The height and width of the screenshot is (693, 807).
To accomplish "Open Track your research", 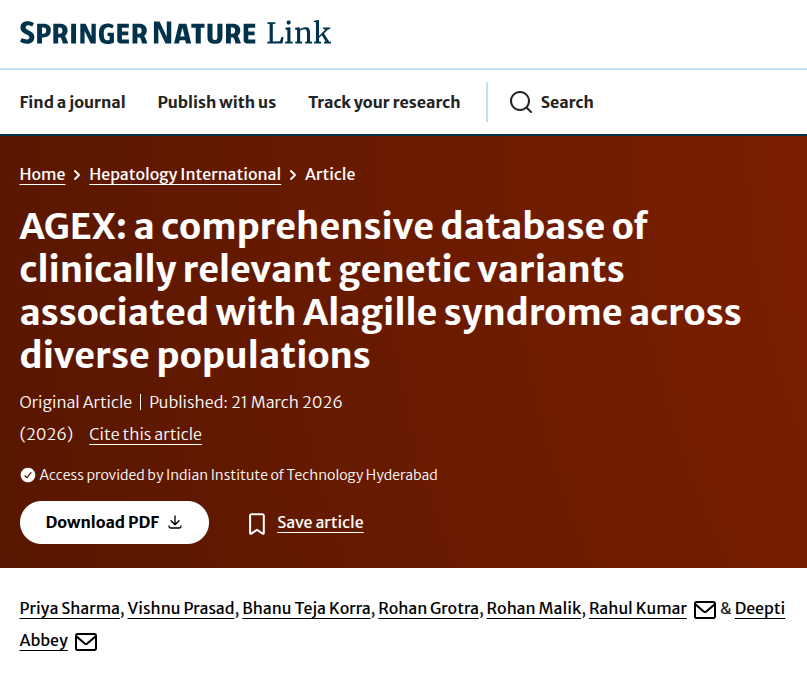I will [x=384, y=102].
